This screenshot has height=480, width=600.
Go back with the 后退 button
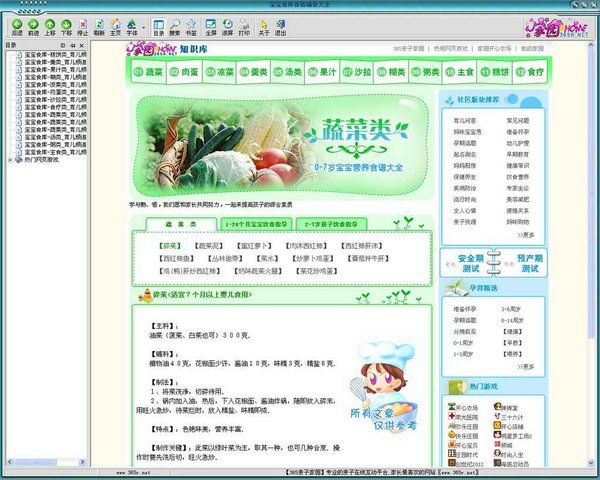point(17,27)
